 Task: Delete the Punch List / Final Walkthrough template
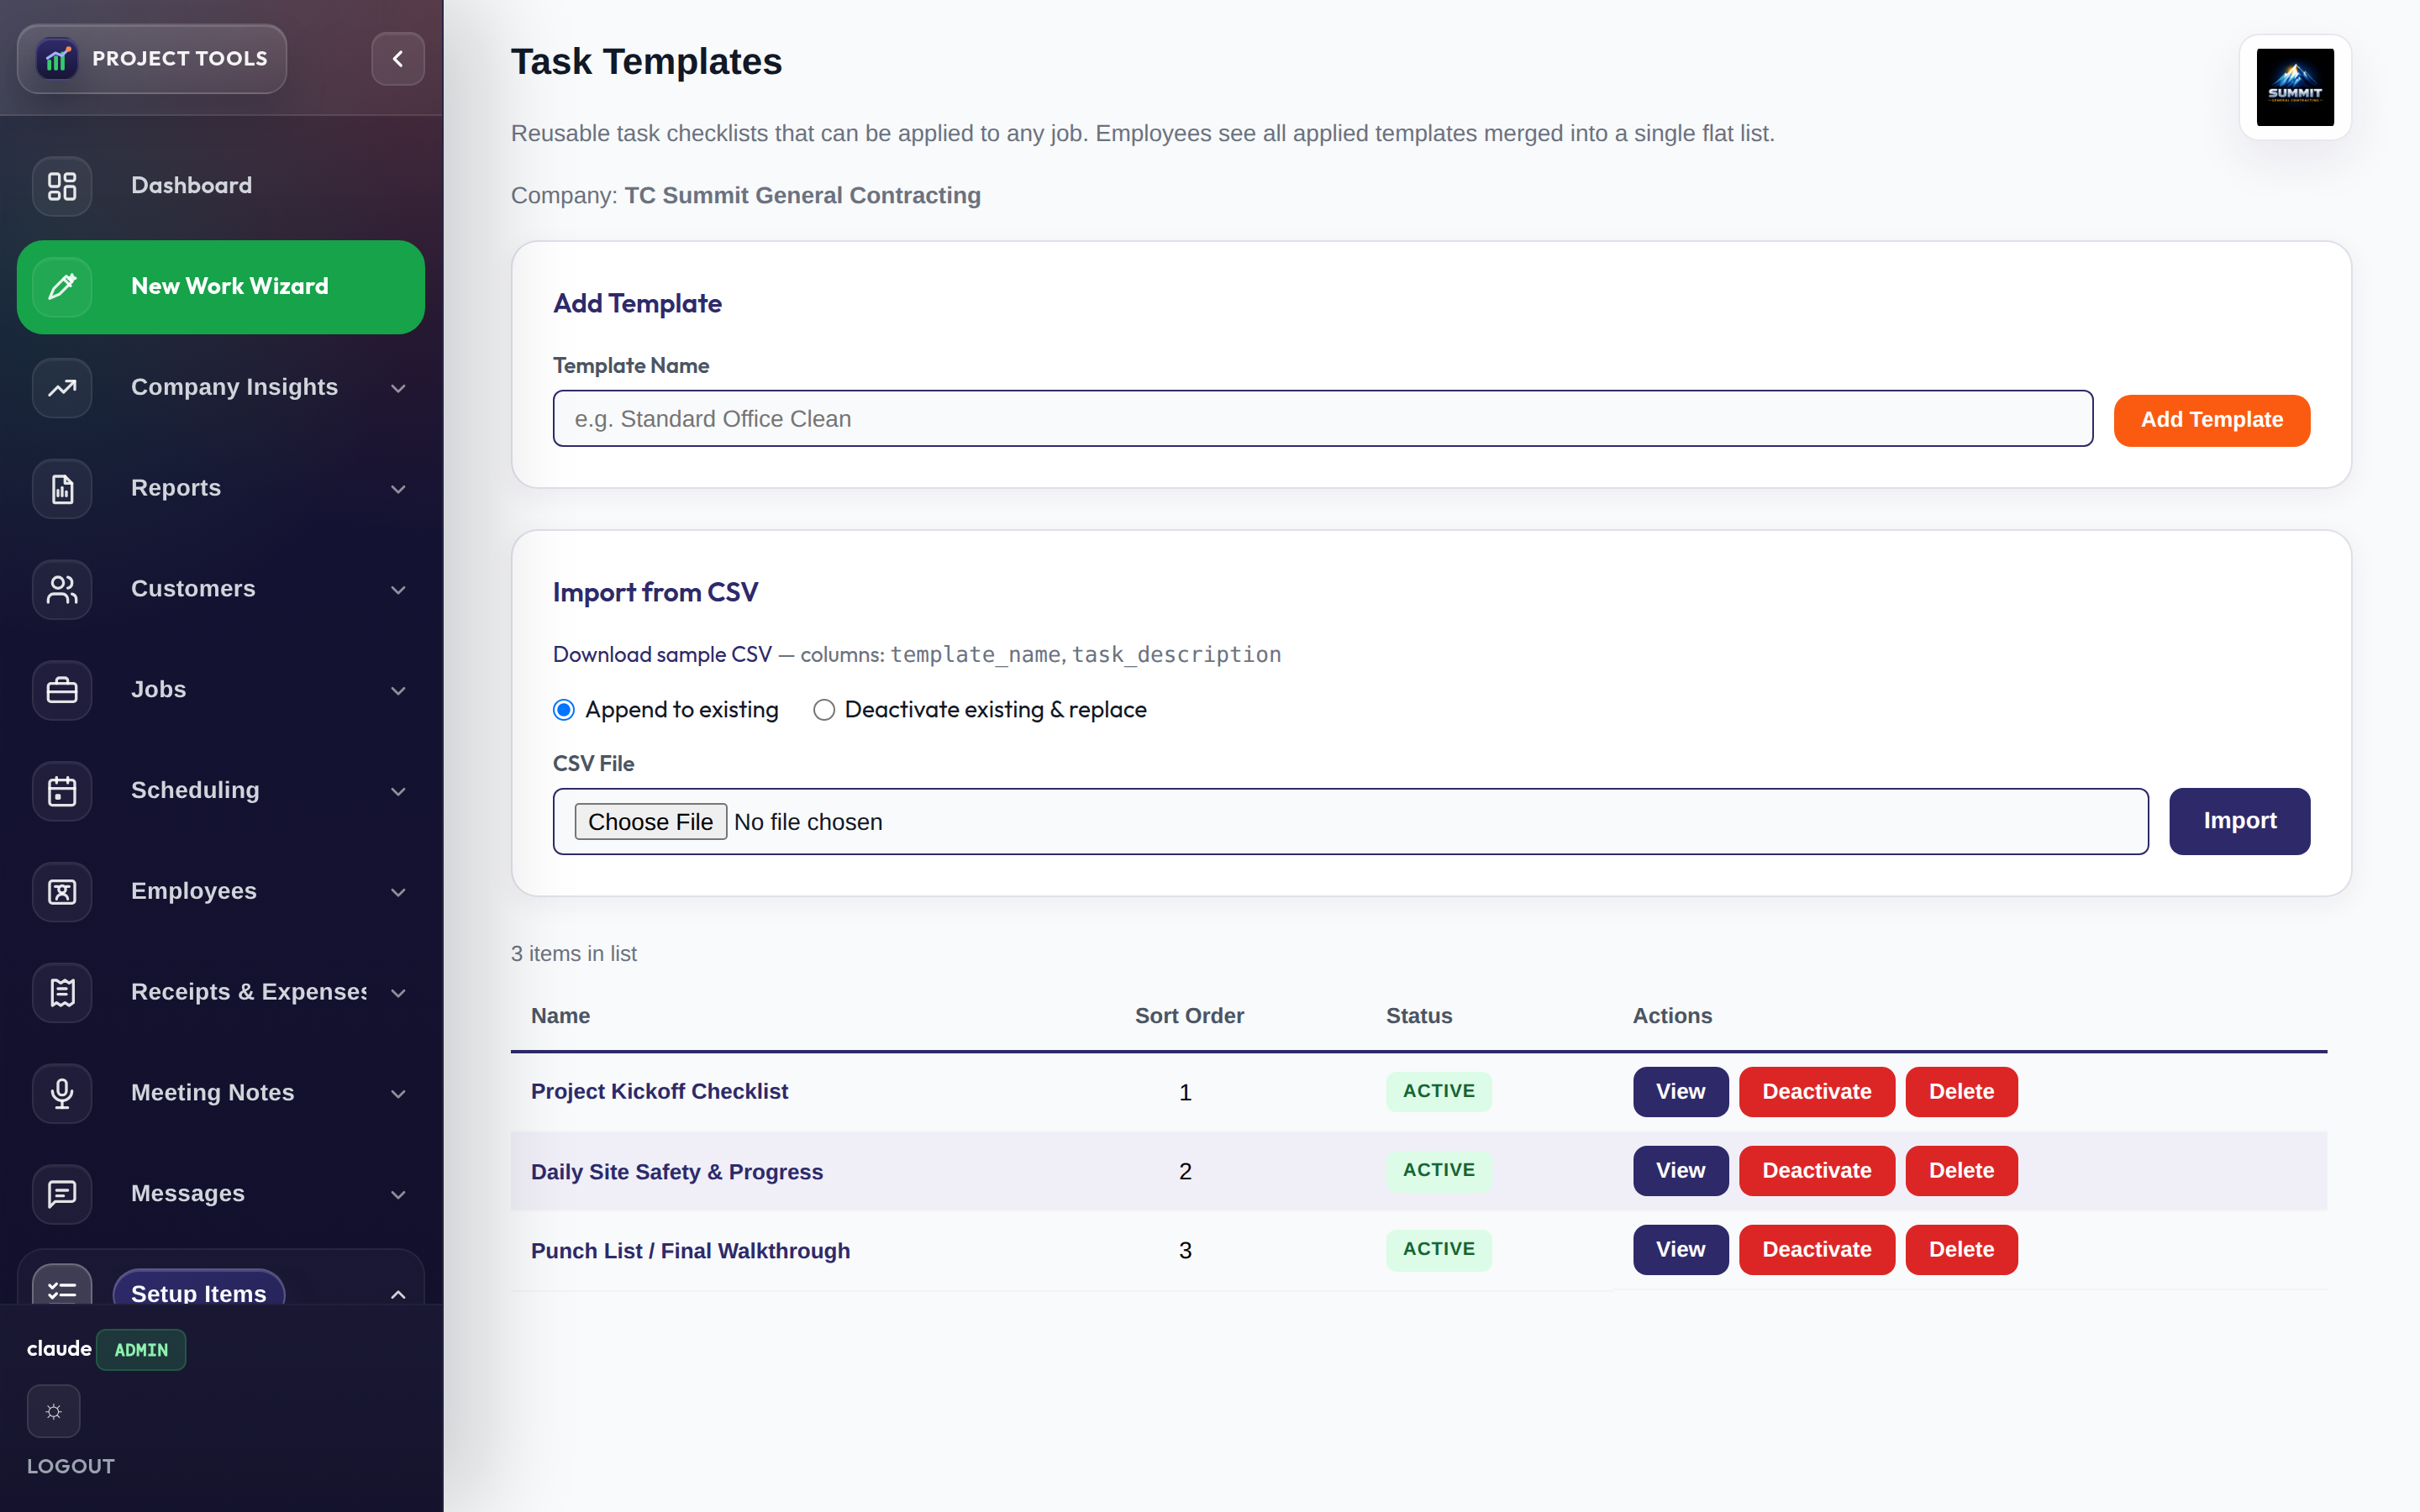1961,1250
